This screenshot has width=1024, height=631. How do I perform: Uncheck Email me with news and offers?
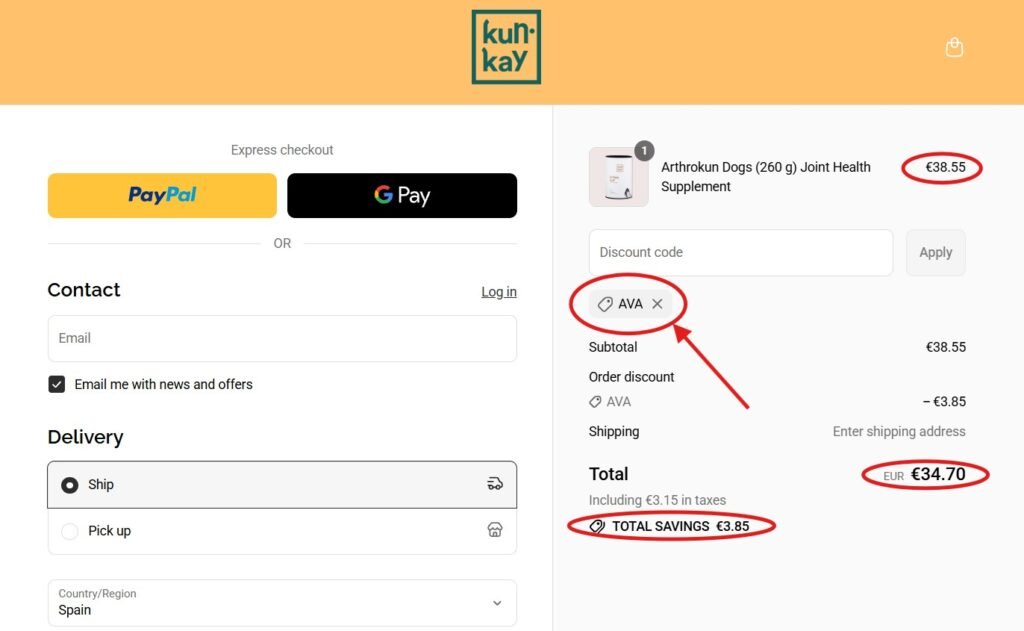57,384
